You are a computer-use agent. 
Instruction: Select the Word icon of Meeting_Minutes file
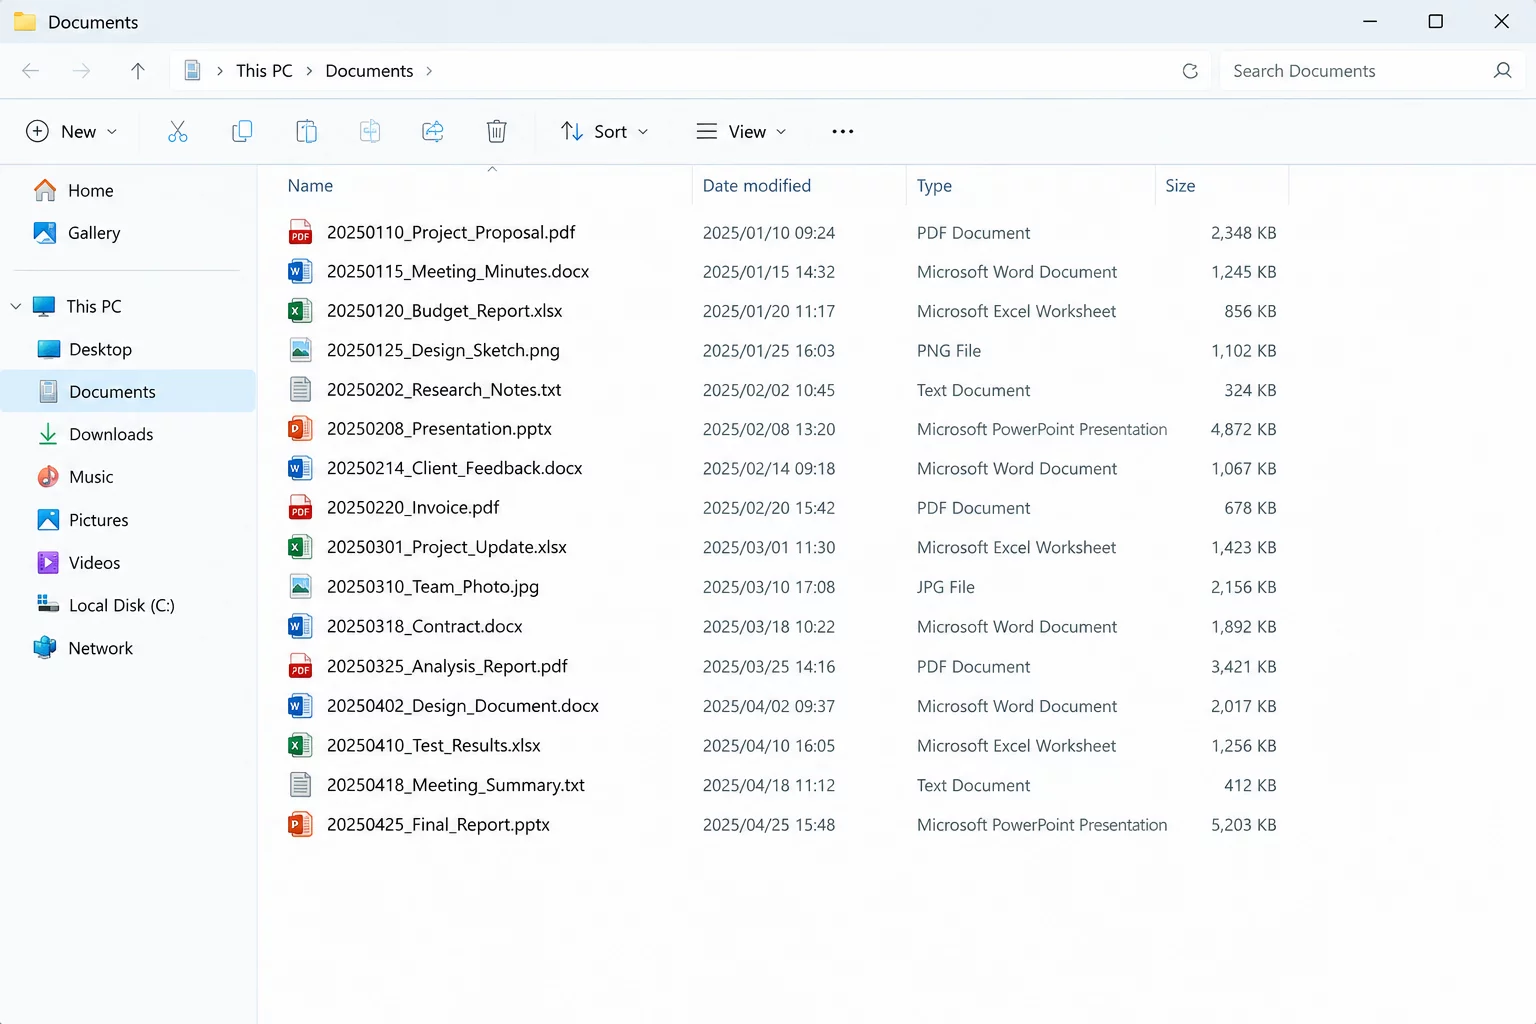[x=300, y=271]
